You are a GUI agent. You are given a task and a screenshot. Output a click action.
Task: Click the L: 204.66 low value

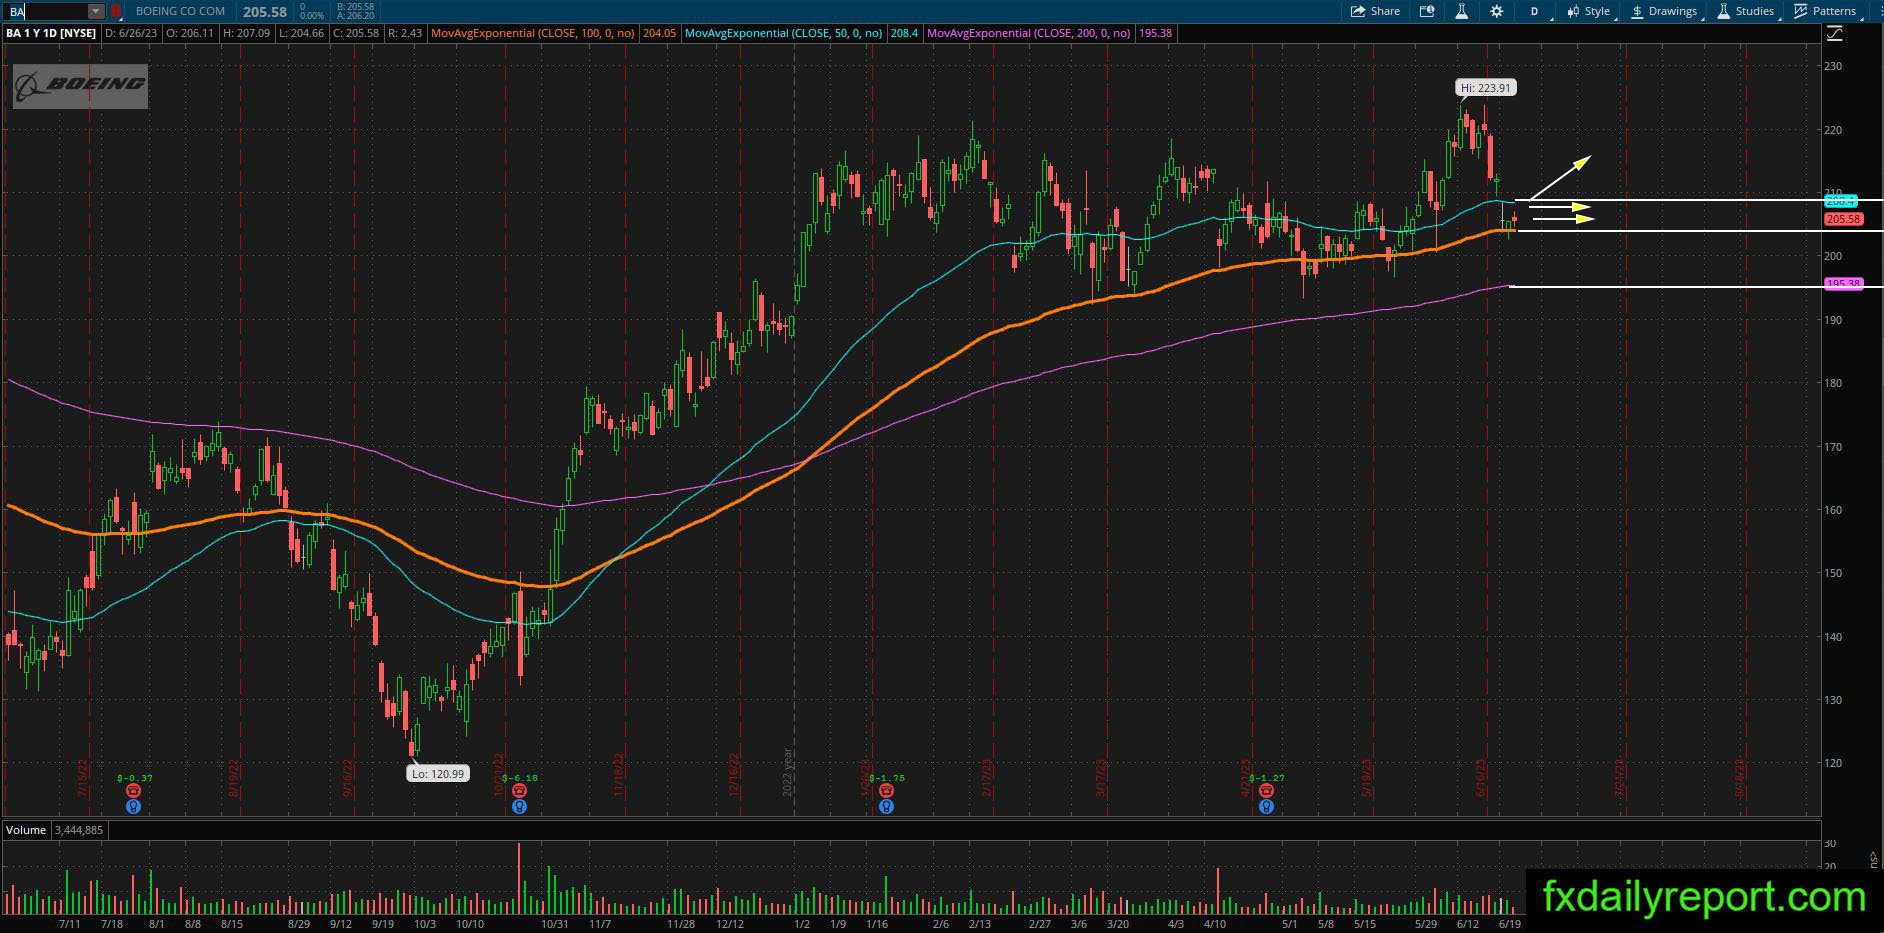[x=301, y=33]
